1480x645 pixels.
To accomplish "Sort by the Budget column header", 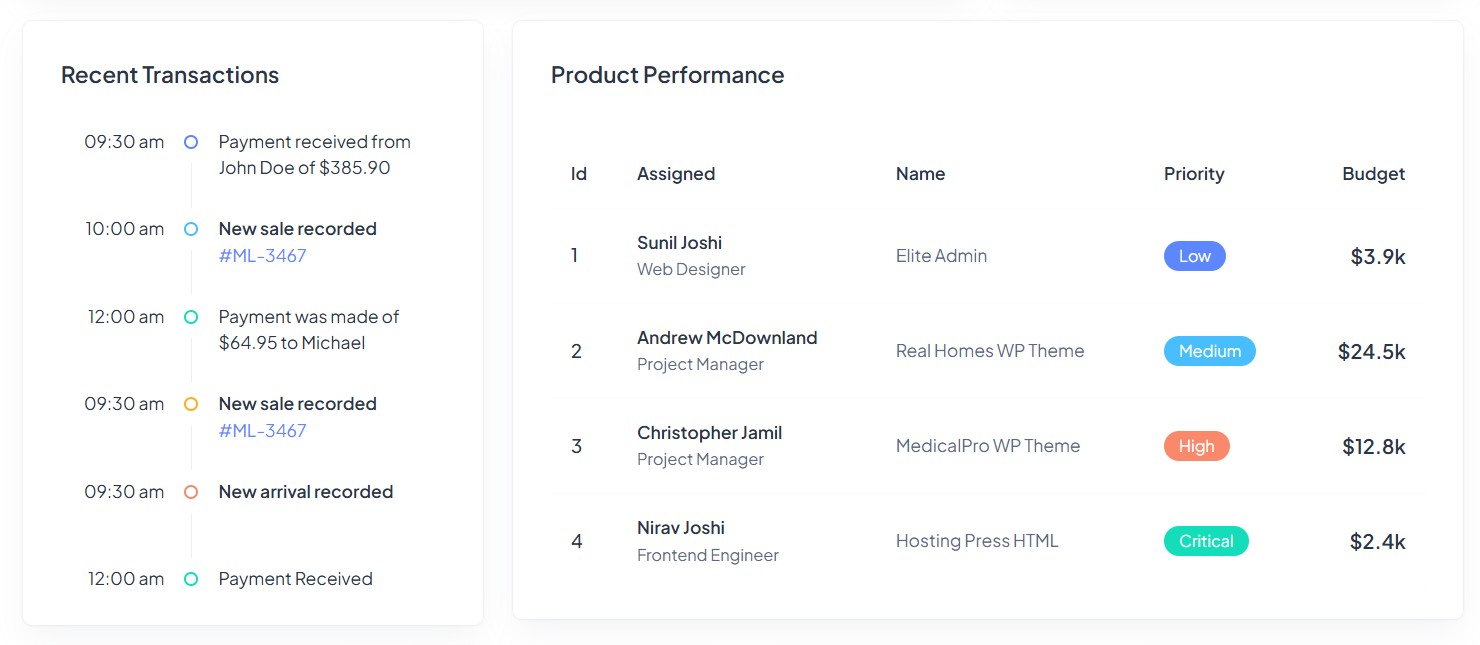I will [x=1373, y=174].
